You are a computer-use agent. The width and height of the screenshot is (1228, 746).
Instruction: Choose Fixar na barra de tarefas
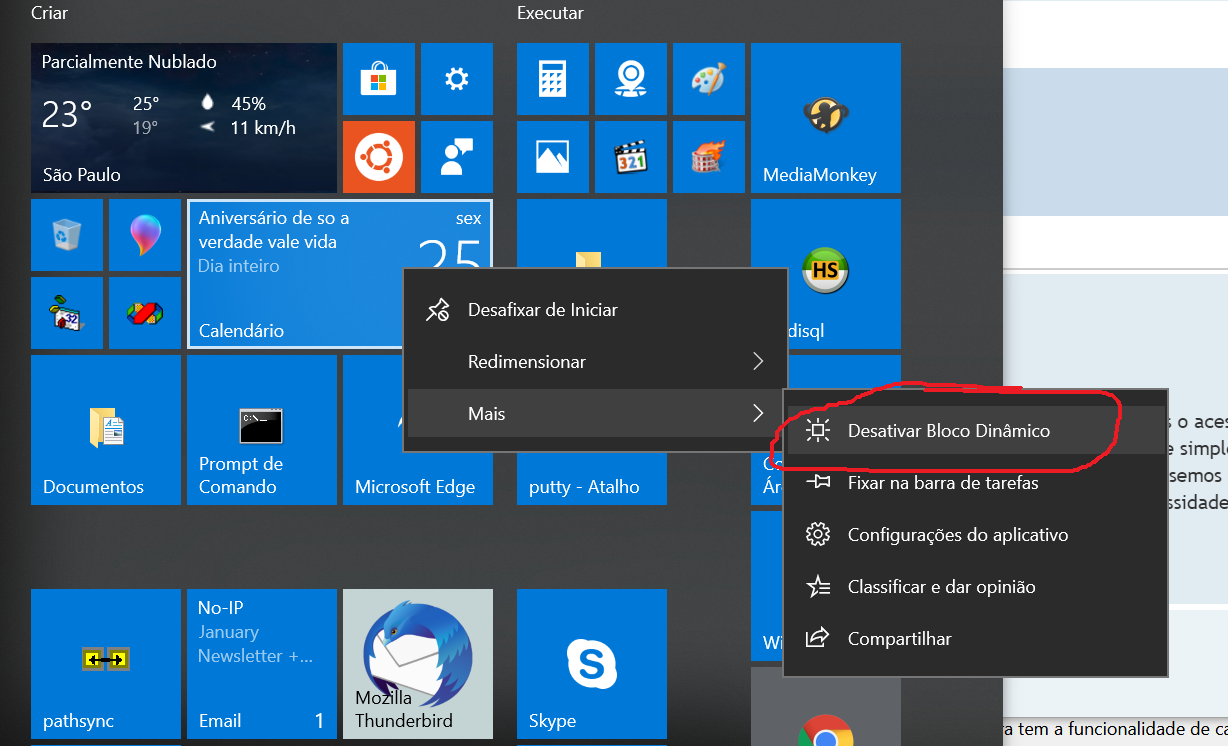point(942,483)
